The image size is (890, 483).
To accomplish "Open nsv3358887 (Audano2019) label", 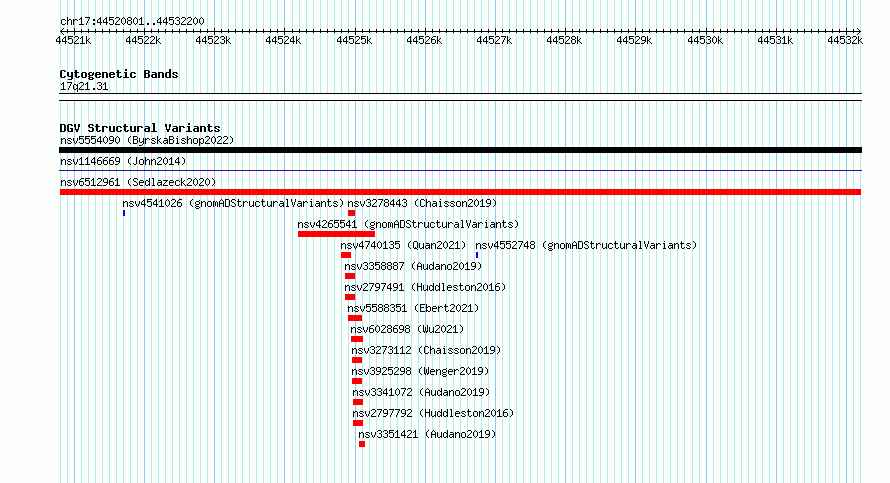I will (x=413, y=266).
